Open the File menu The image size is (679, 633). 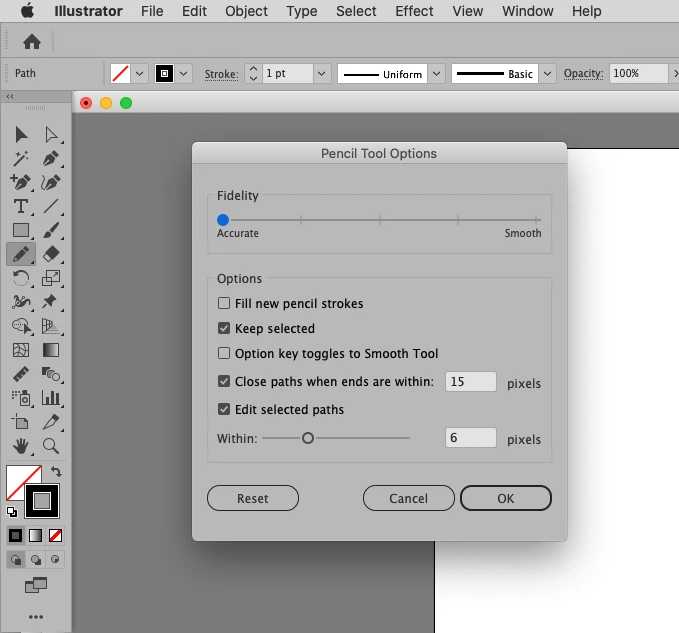pyautogui.click(x=152, y=11)
